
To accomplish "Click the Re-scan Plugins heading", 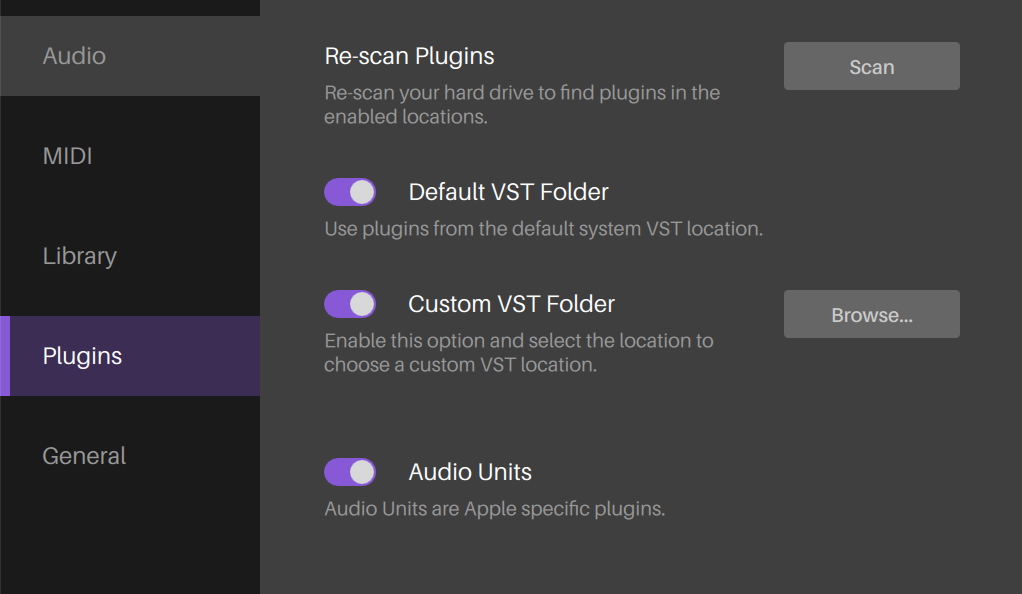I will tap(409, 56).
